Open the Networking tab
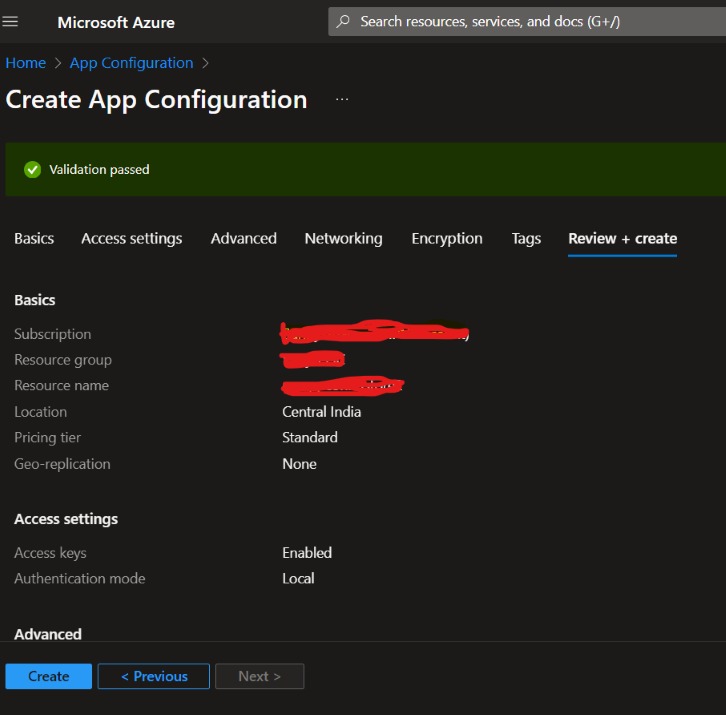This screenshot has width=726, height=715. [x=343, y=238]
